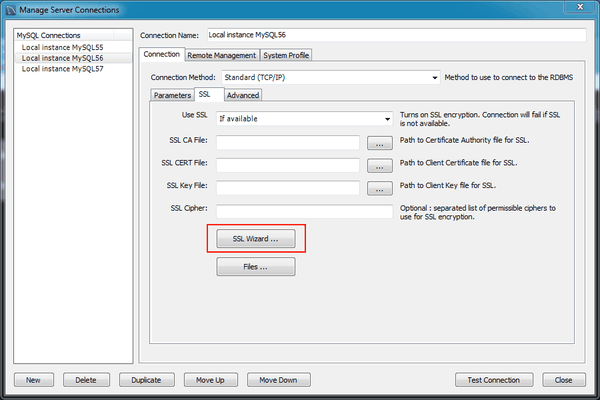
Task: Browse for SSL CA File
Action: pyautogui.click(x=378, y=143)
